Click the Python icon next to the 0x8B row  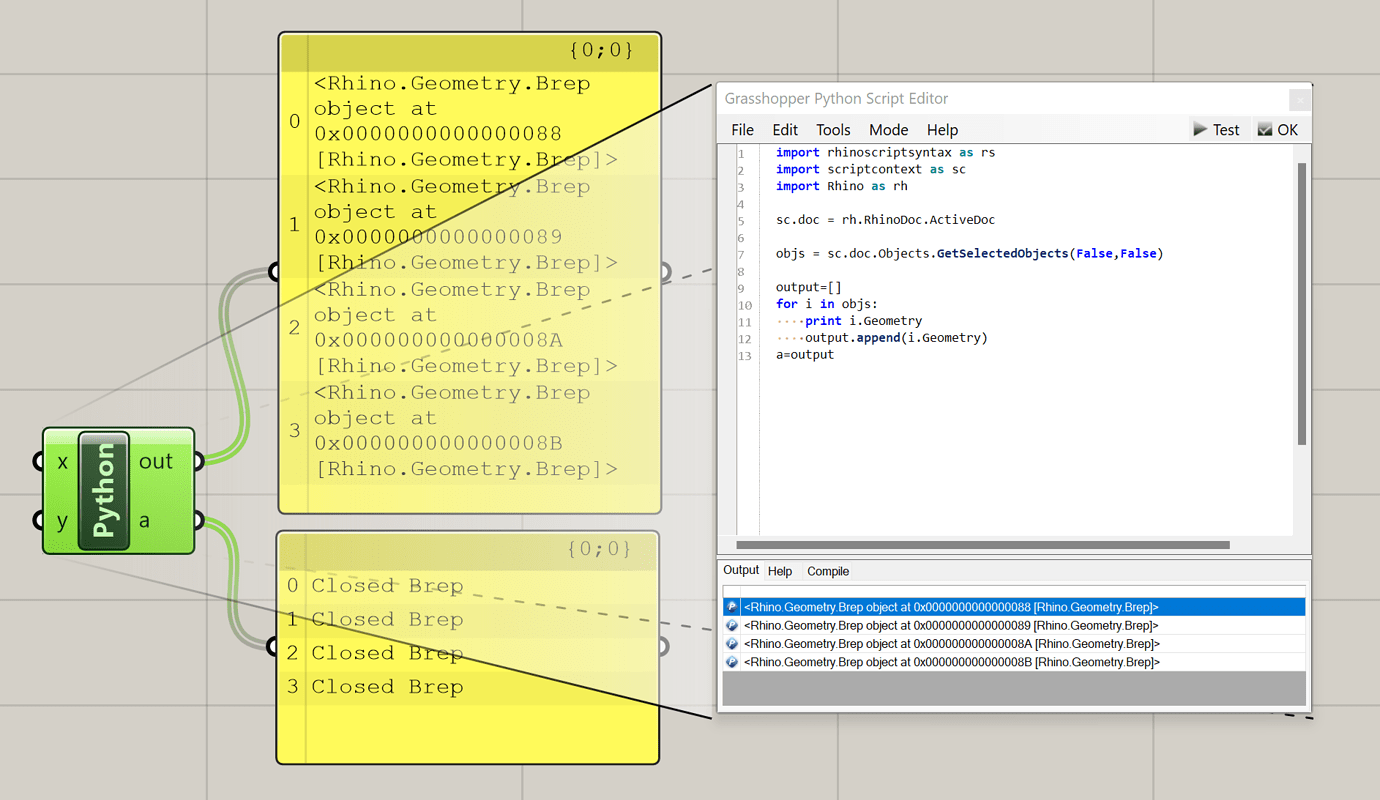click(731, 661)
